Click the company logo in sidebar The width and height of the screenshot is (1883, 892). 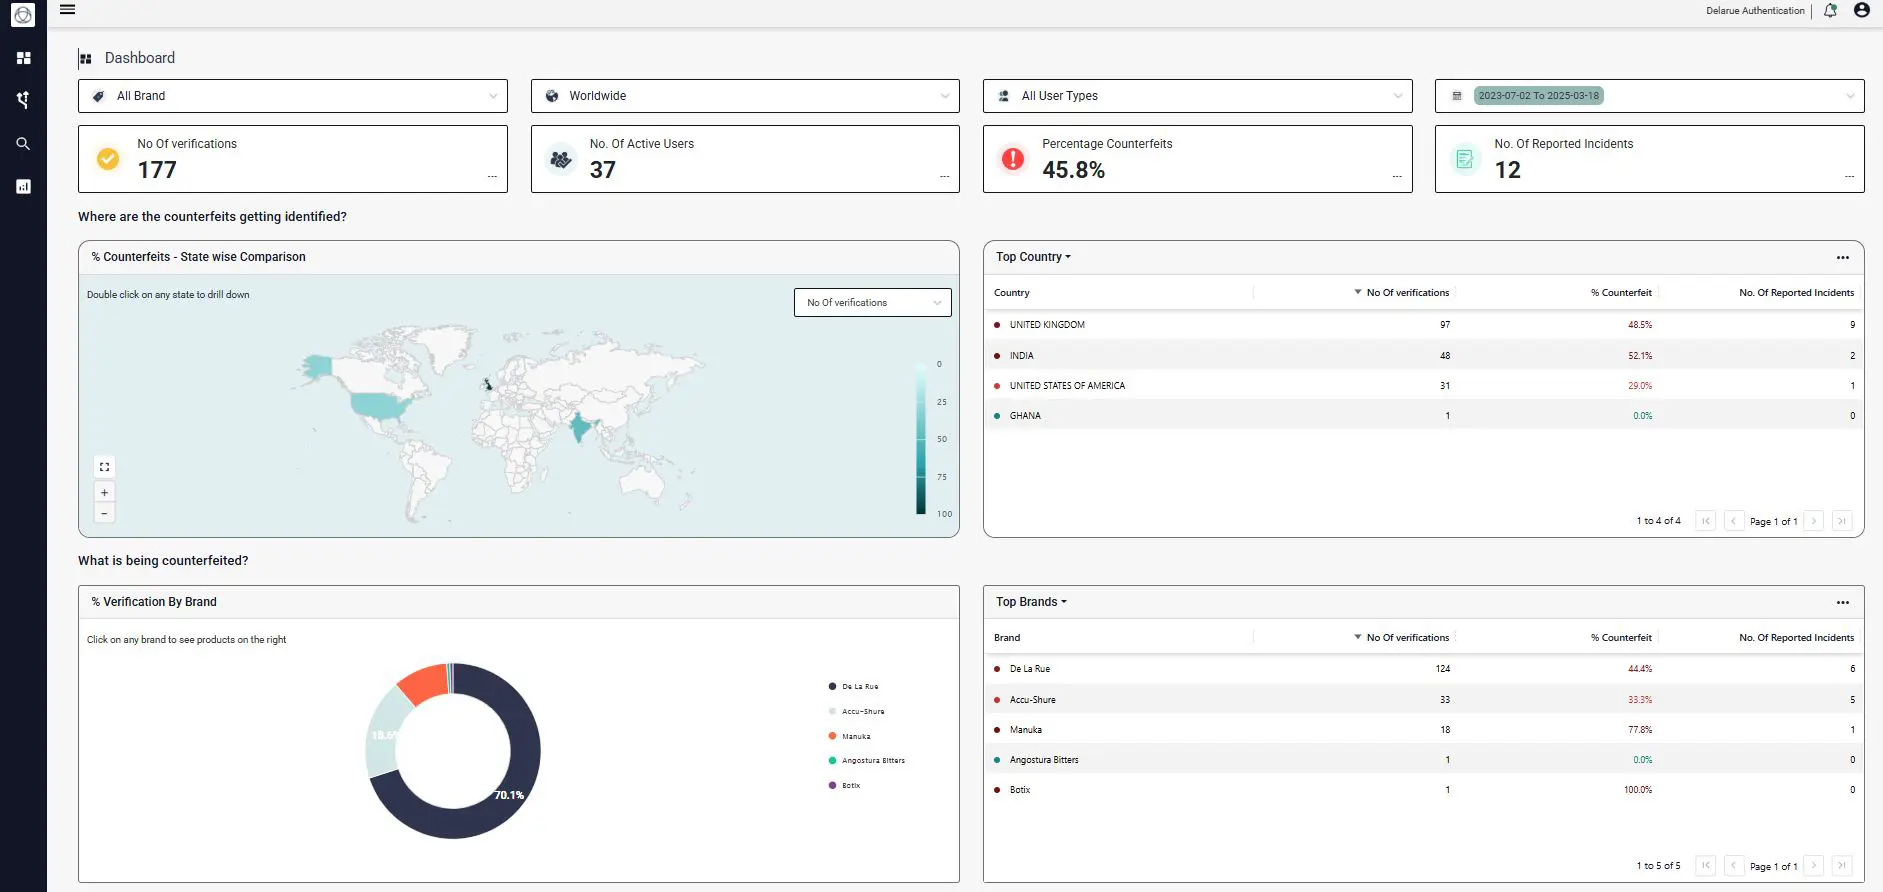click(23, 15)
